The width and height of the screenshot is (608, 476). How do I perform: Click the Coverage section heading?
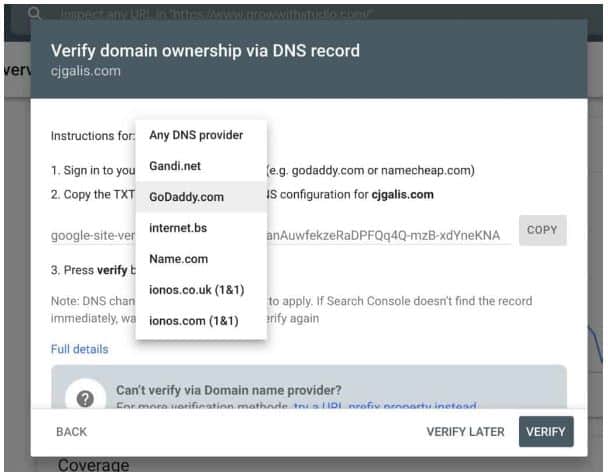click(x=93, y=464)
